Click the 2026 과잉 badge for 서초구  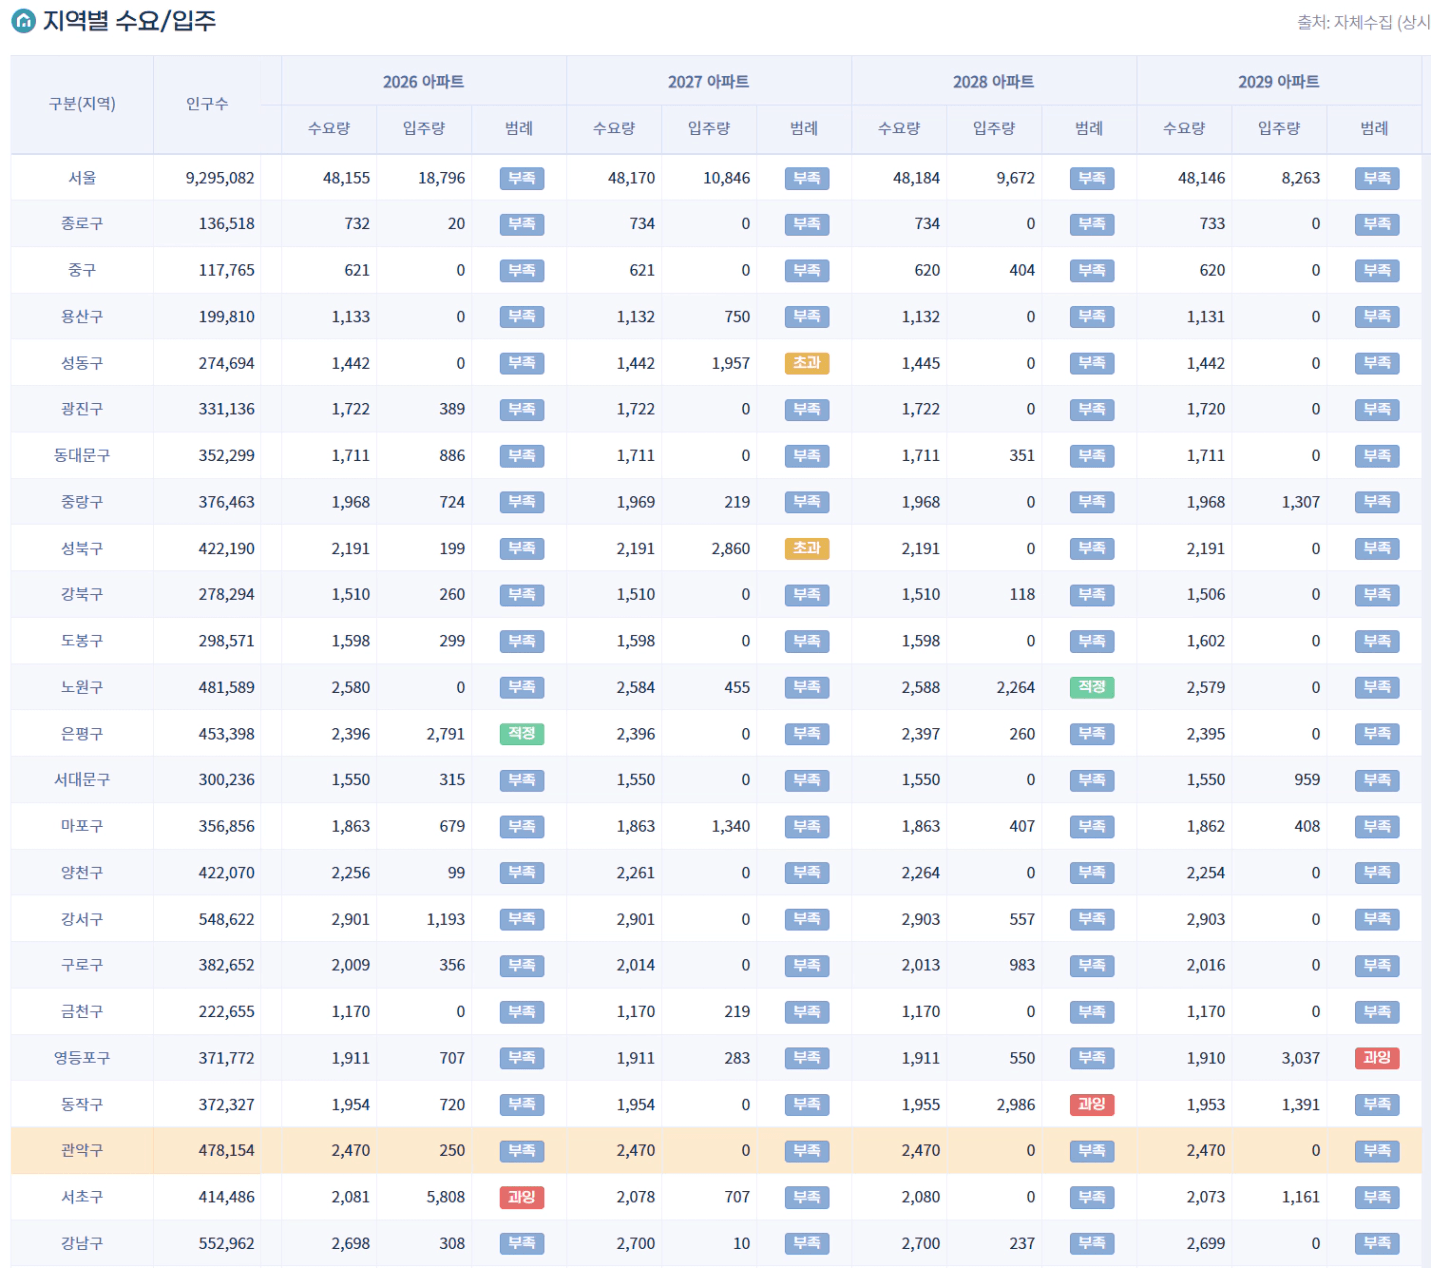pyautogui.click(x=521, y=1196)
